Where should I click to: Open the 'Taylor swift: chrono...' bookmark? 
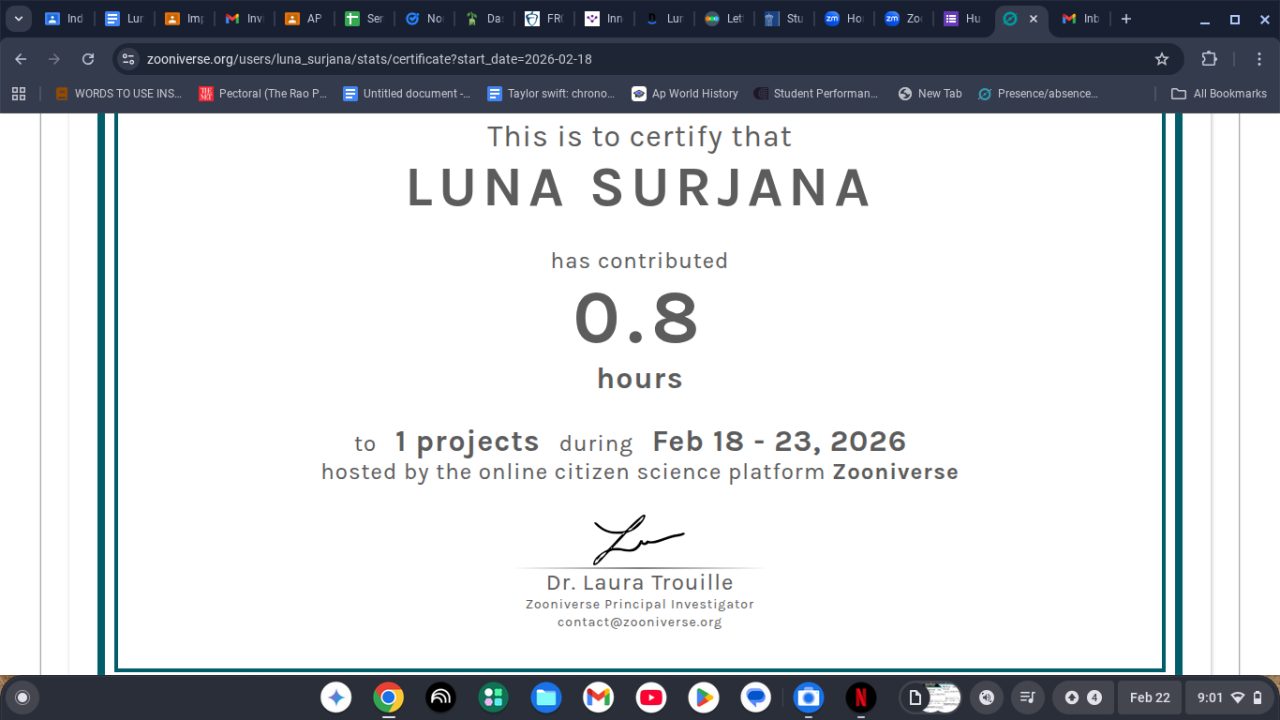point(551,94)
